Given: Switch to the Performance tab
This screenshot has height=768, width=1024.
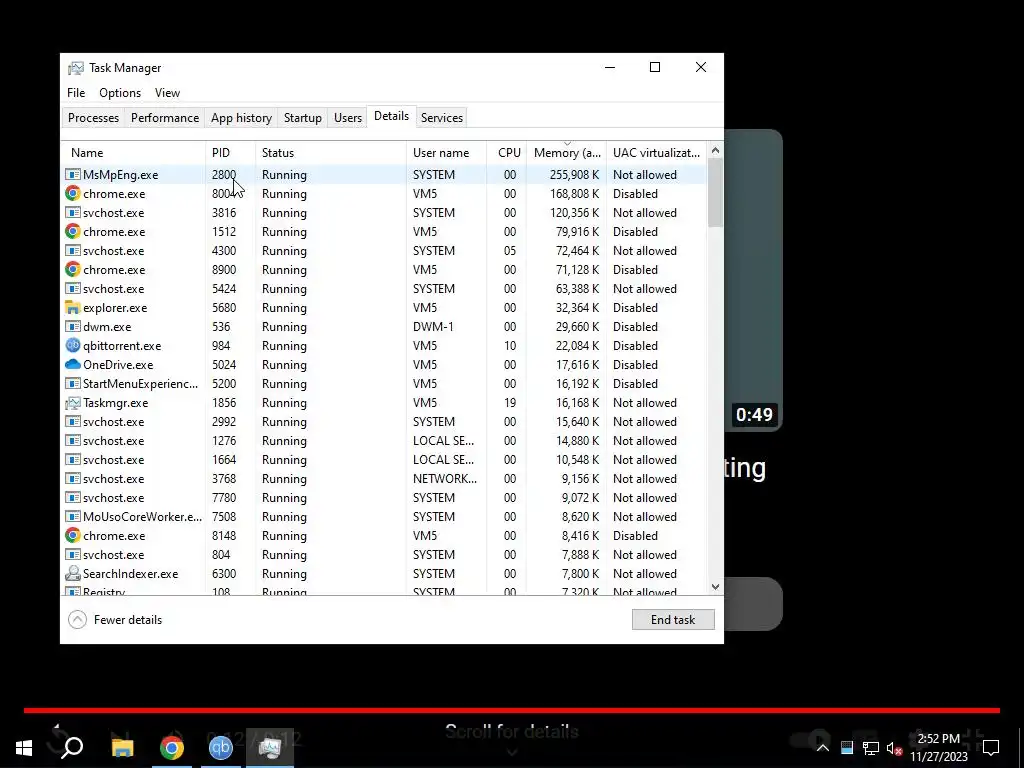Looking at the screenshot, I should pyautogui.click(x=165, y=118).
